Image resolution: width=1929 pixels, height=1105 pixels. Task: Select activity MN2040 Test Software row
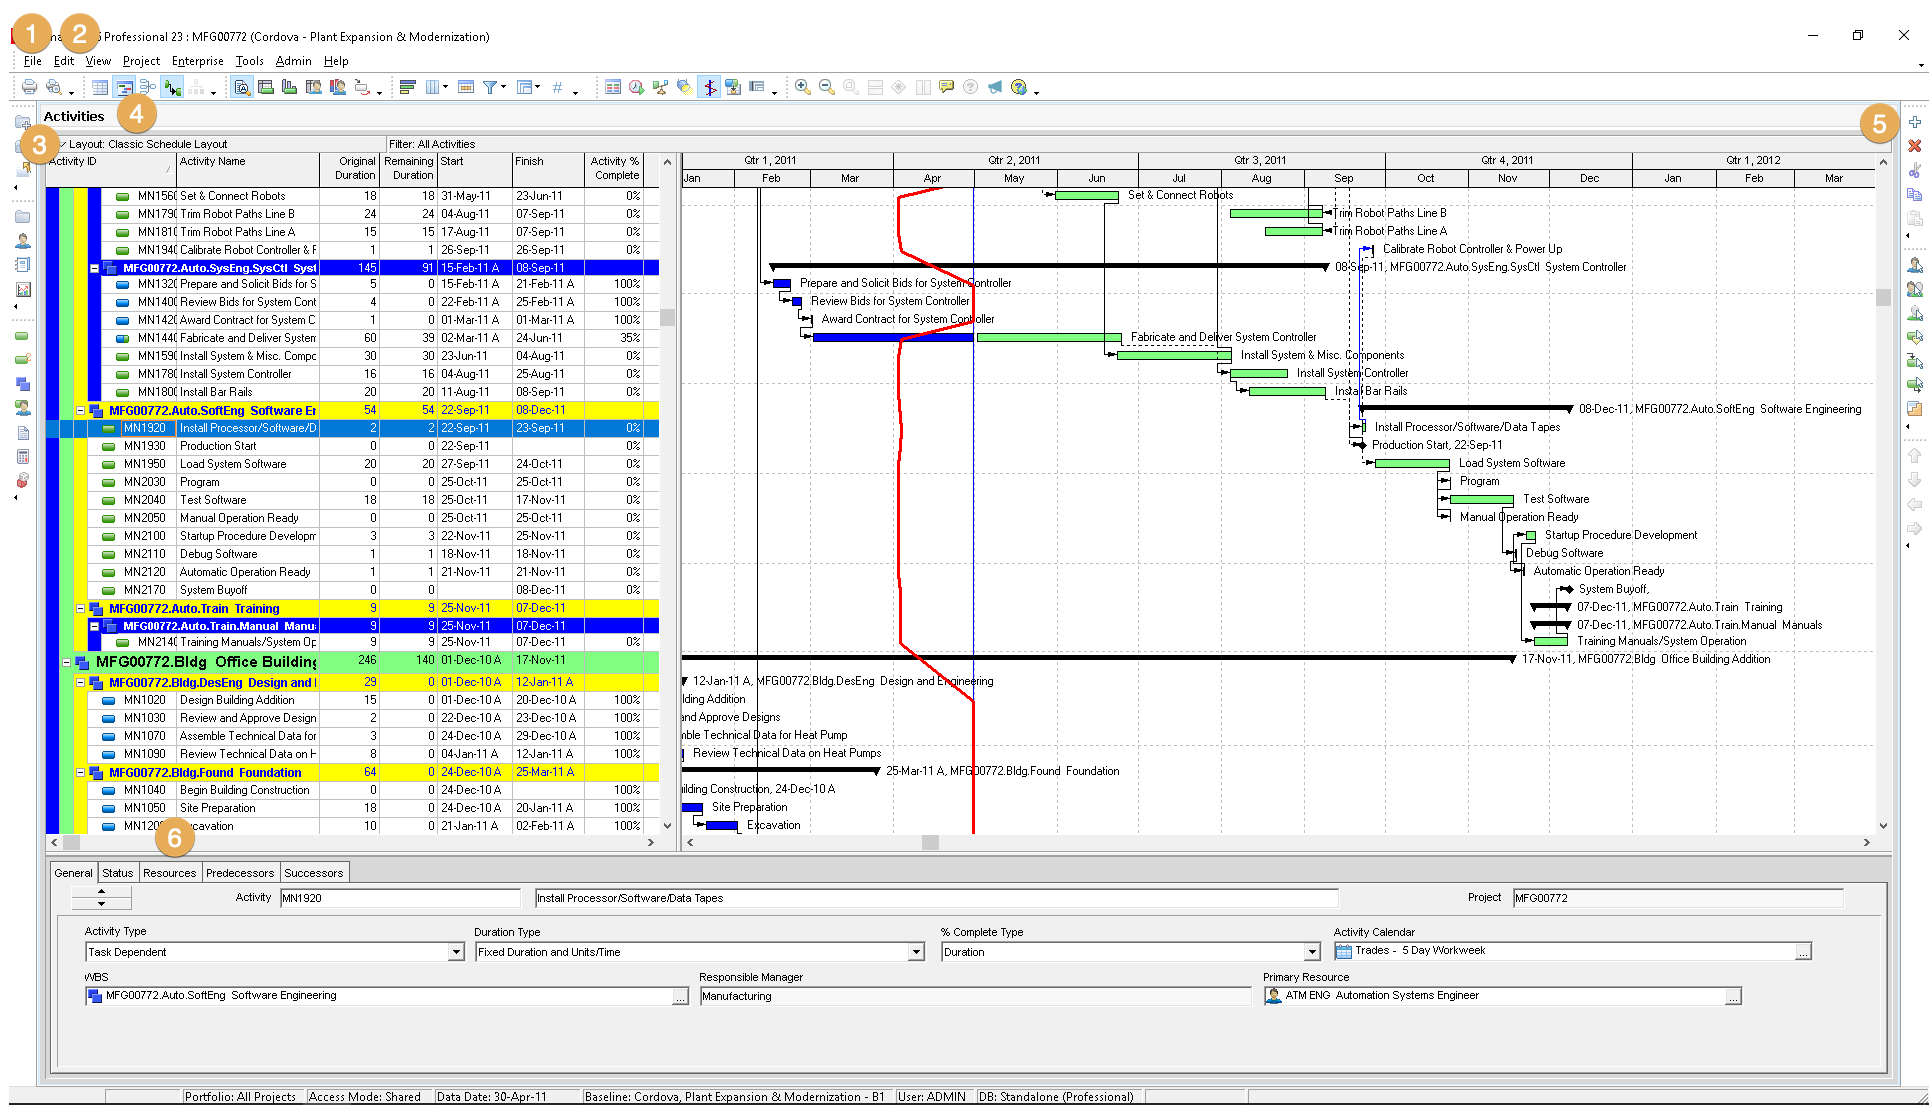212,500
